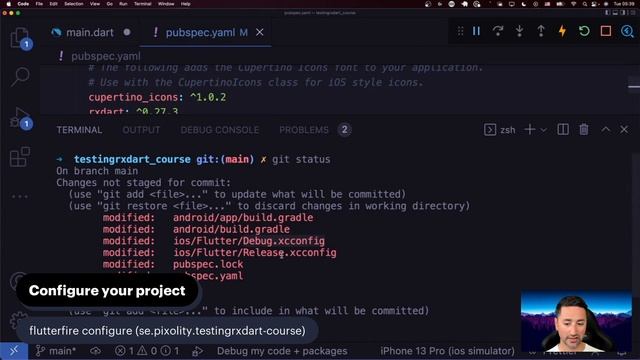Open Dart DevTools widget inspector icon
The image size is (640, 360).
click(x=627, y=31)
